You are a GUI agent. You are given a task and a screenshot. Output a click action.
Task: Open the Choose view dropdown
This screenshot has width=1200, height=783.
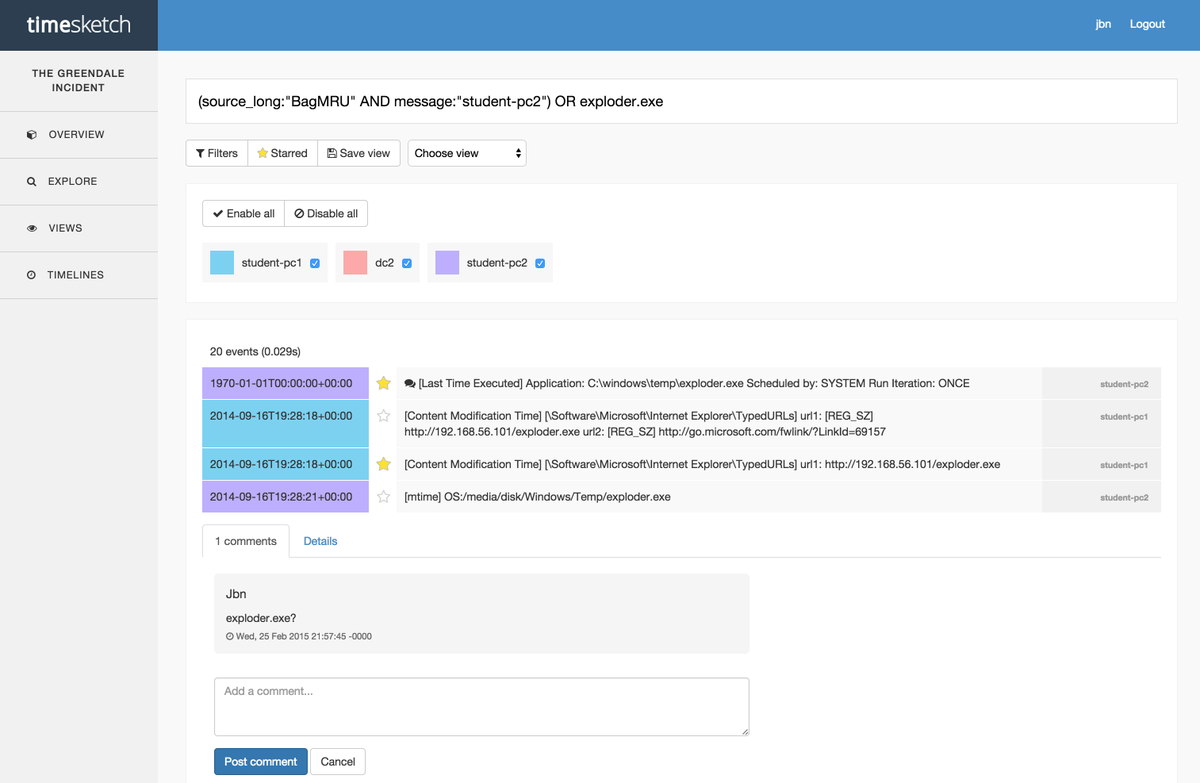pos(467,153)
